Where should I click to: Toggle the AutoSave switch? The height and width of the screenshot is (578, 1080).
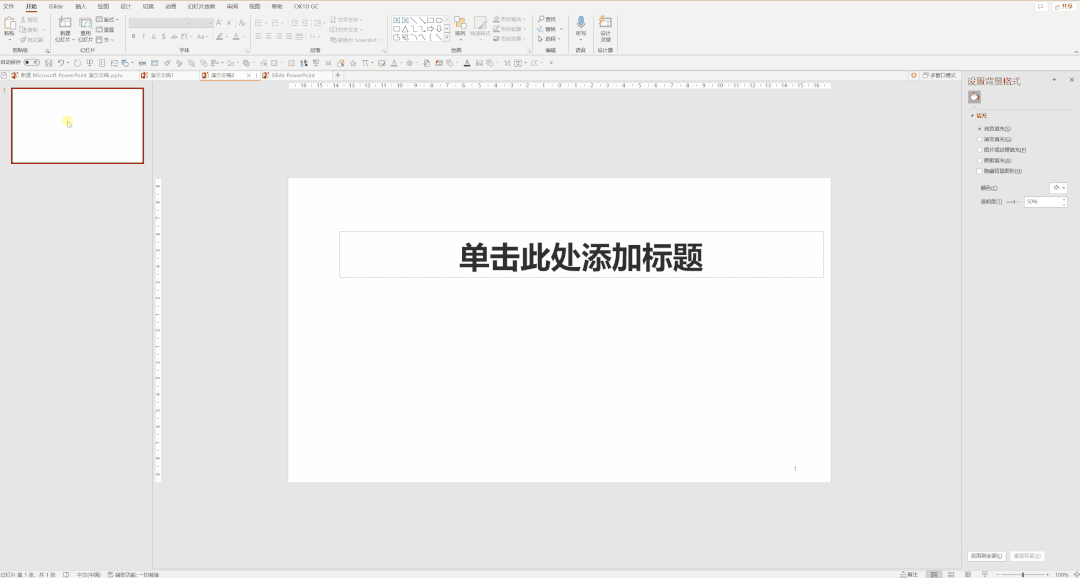click(x=32, y=63)
